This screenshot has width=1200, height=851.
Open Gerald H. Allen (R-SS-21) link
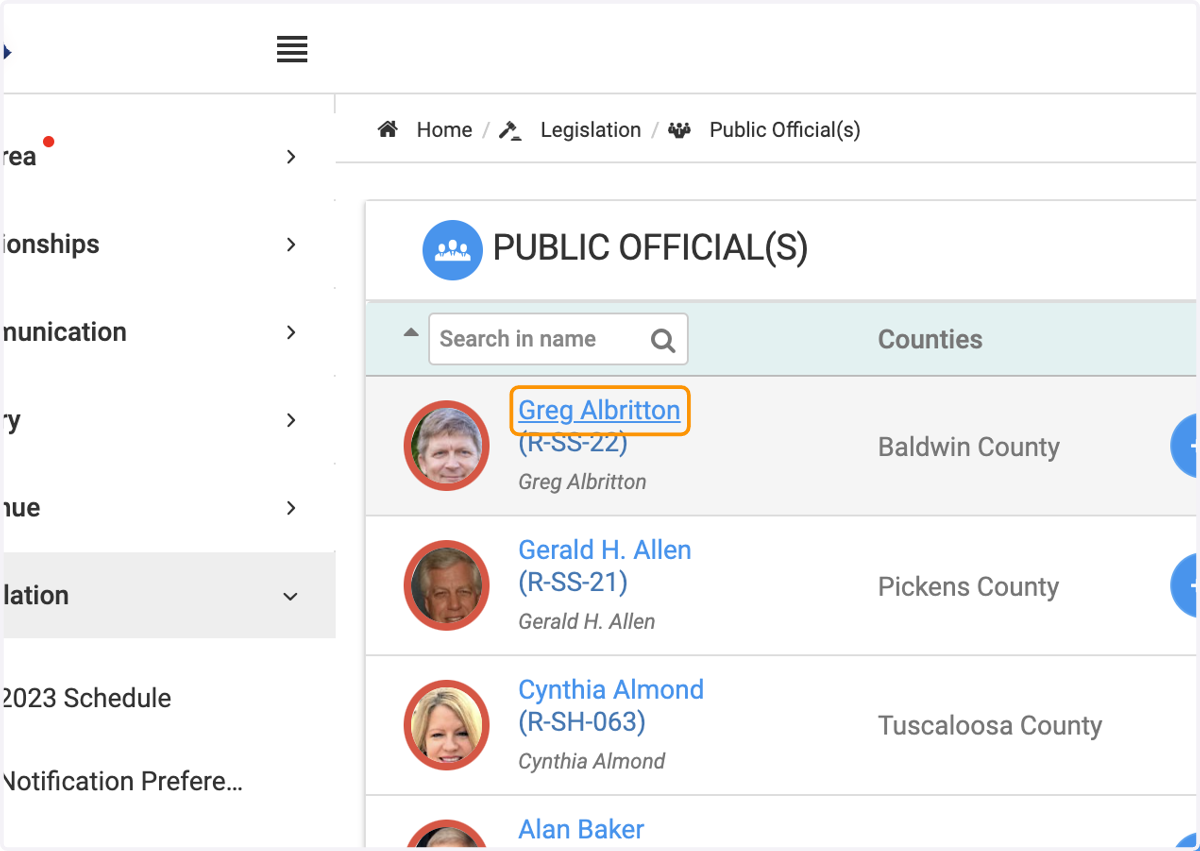[604, 566]
